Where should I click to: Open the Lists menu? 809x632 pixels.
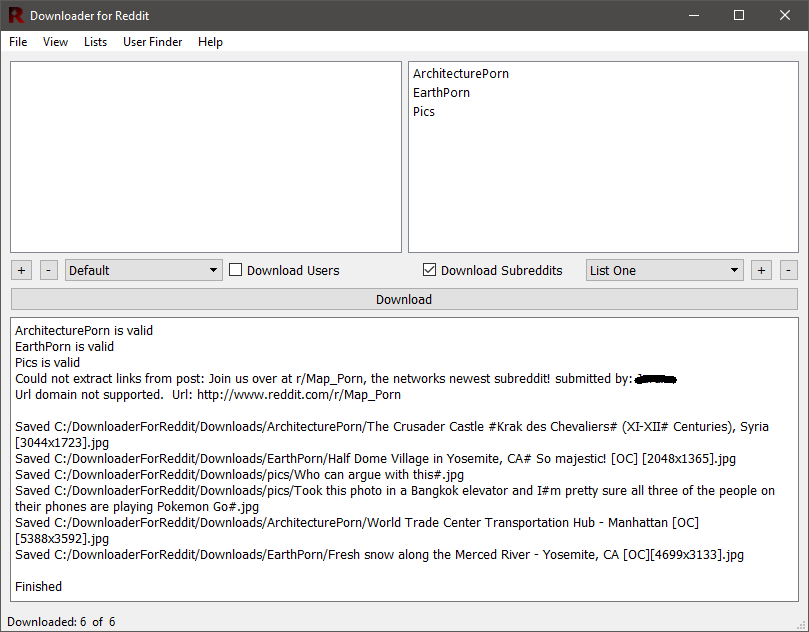(95, 42)
